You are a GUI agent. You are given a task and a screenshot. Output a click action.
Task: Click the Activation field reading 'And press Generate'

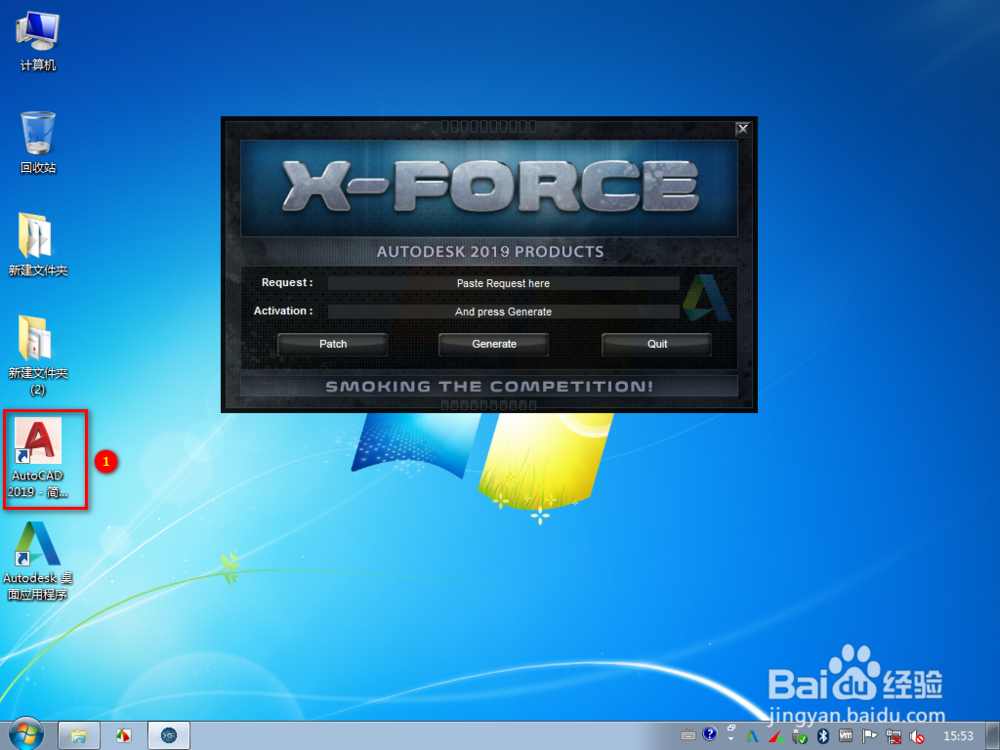click(503, 311)
